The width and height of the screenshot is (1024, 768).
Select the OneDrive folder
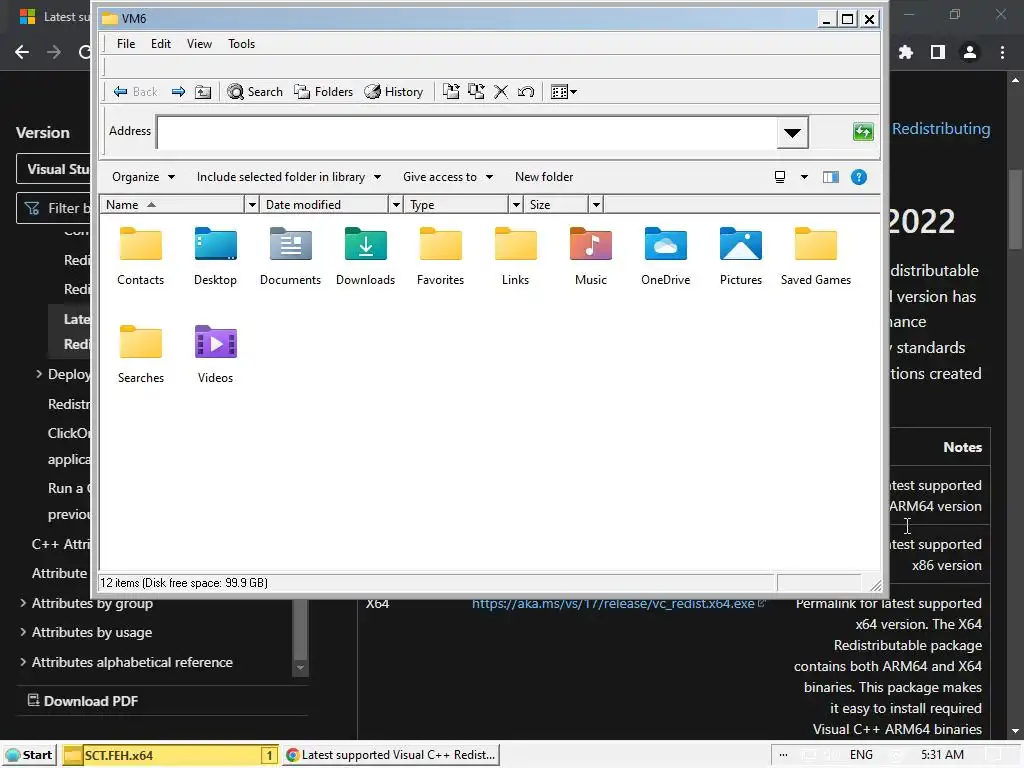(x=665, y=257)
